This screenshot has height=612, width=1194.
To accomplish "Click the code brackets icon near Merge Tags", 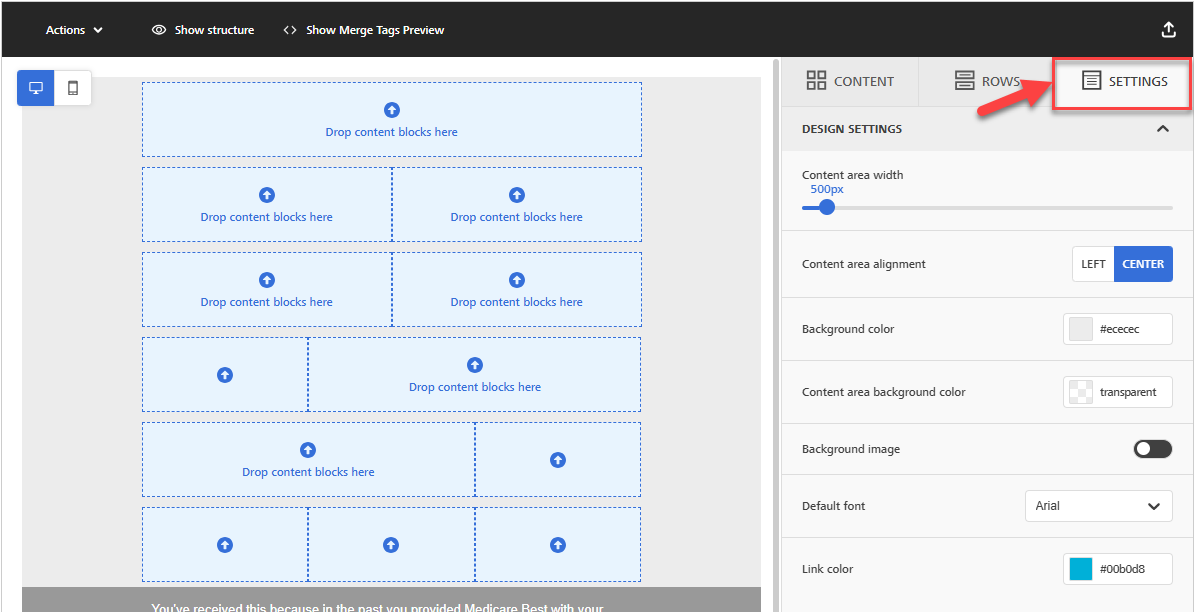I will click(290, 29).
